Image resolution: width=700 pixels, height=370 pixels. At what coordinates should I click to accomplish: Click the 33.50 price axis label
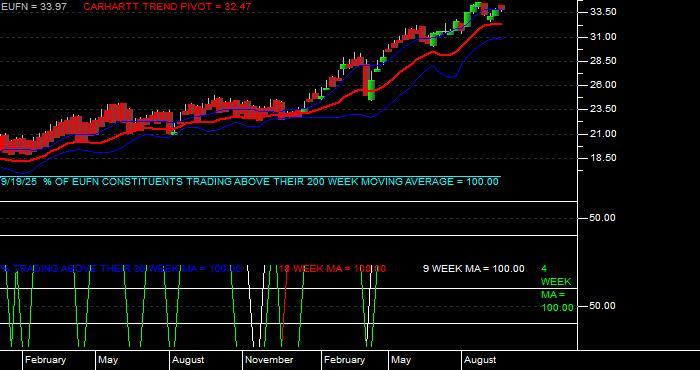[x=603, y=12]
